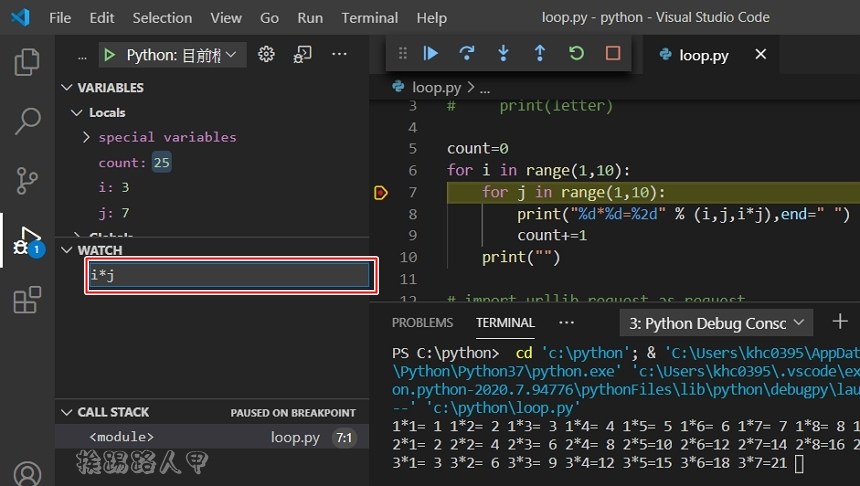Click Step Over in debug toolbar
Image resolution: width=860 pixels, height=486 pixels.
(467, 54)
